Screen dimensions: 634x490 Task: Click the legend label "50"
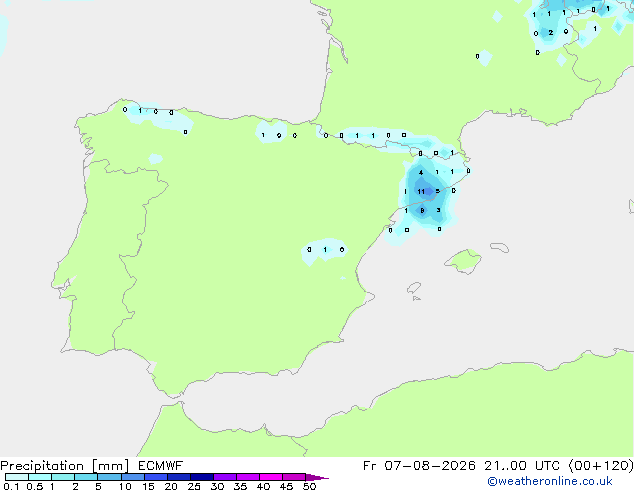click(309, 486)
